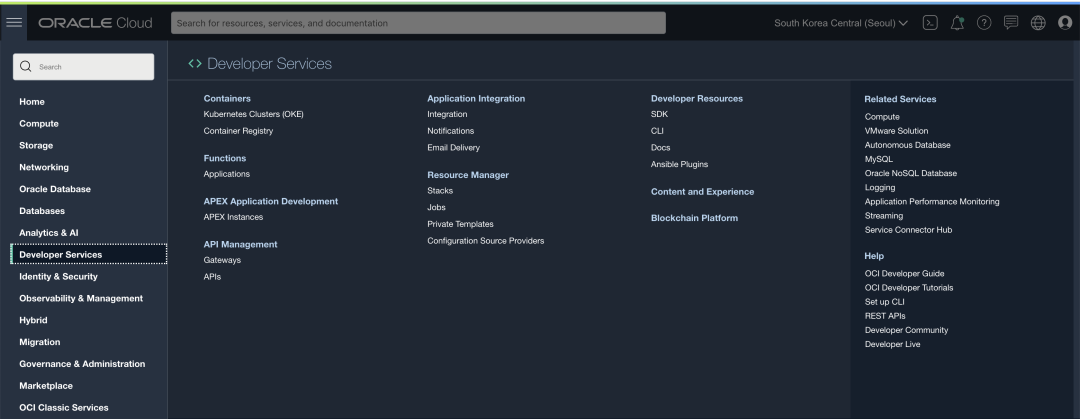Open Developer Community link
Image resolution: width=1080 pixels, height=419 pixels.
(x=906, y=330)
